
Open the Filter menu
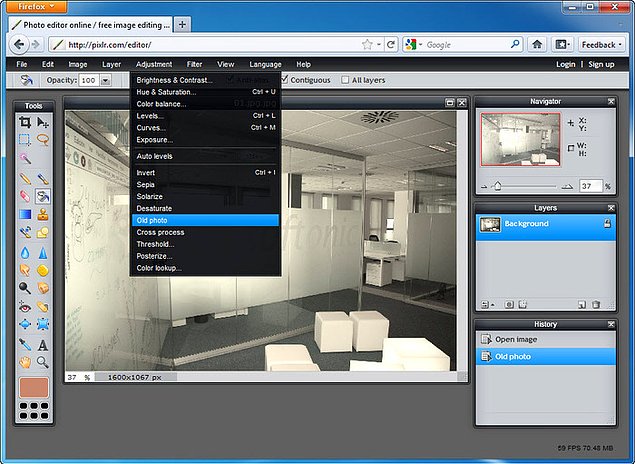(x=194, y=64)
